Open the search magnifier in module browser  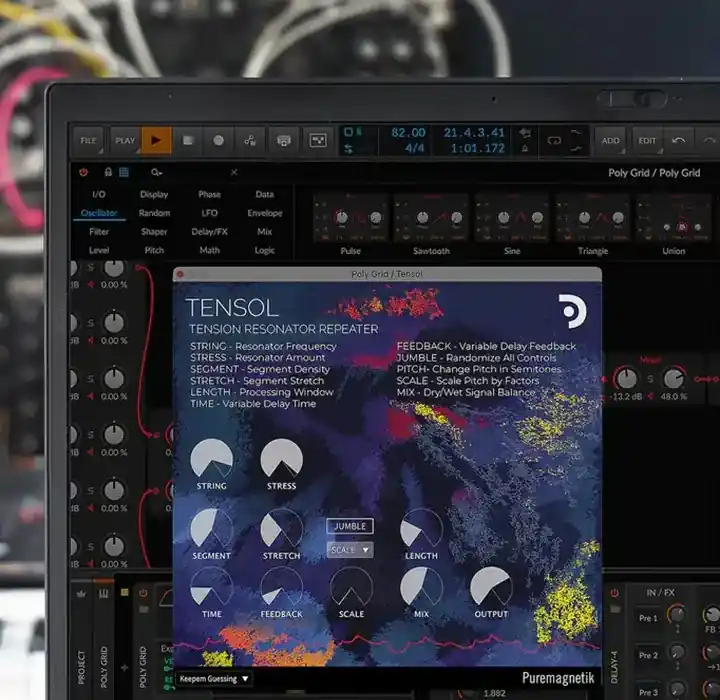point(156,172)
